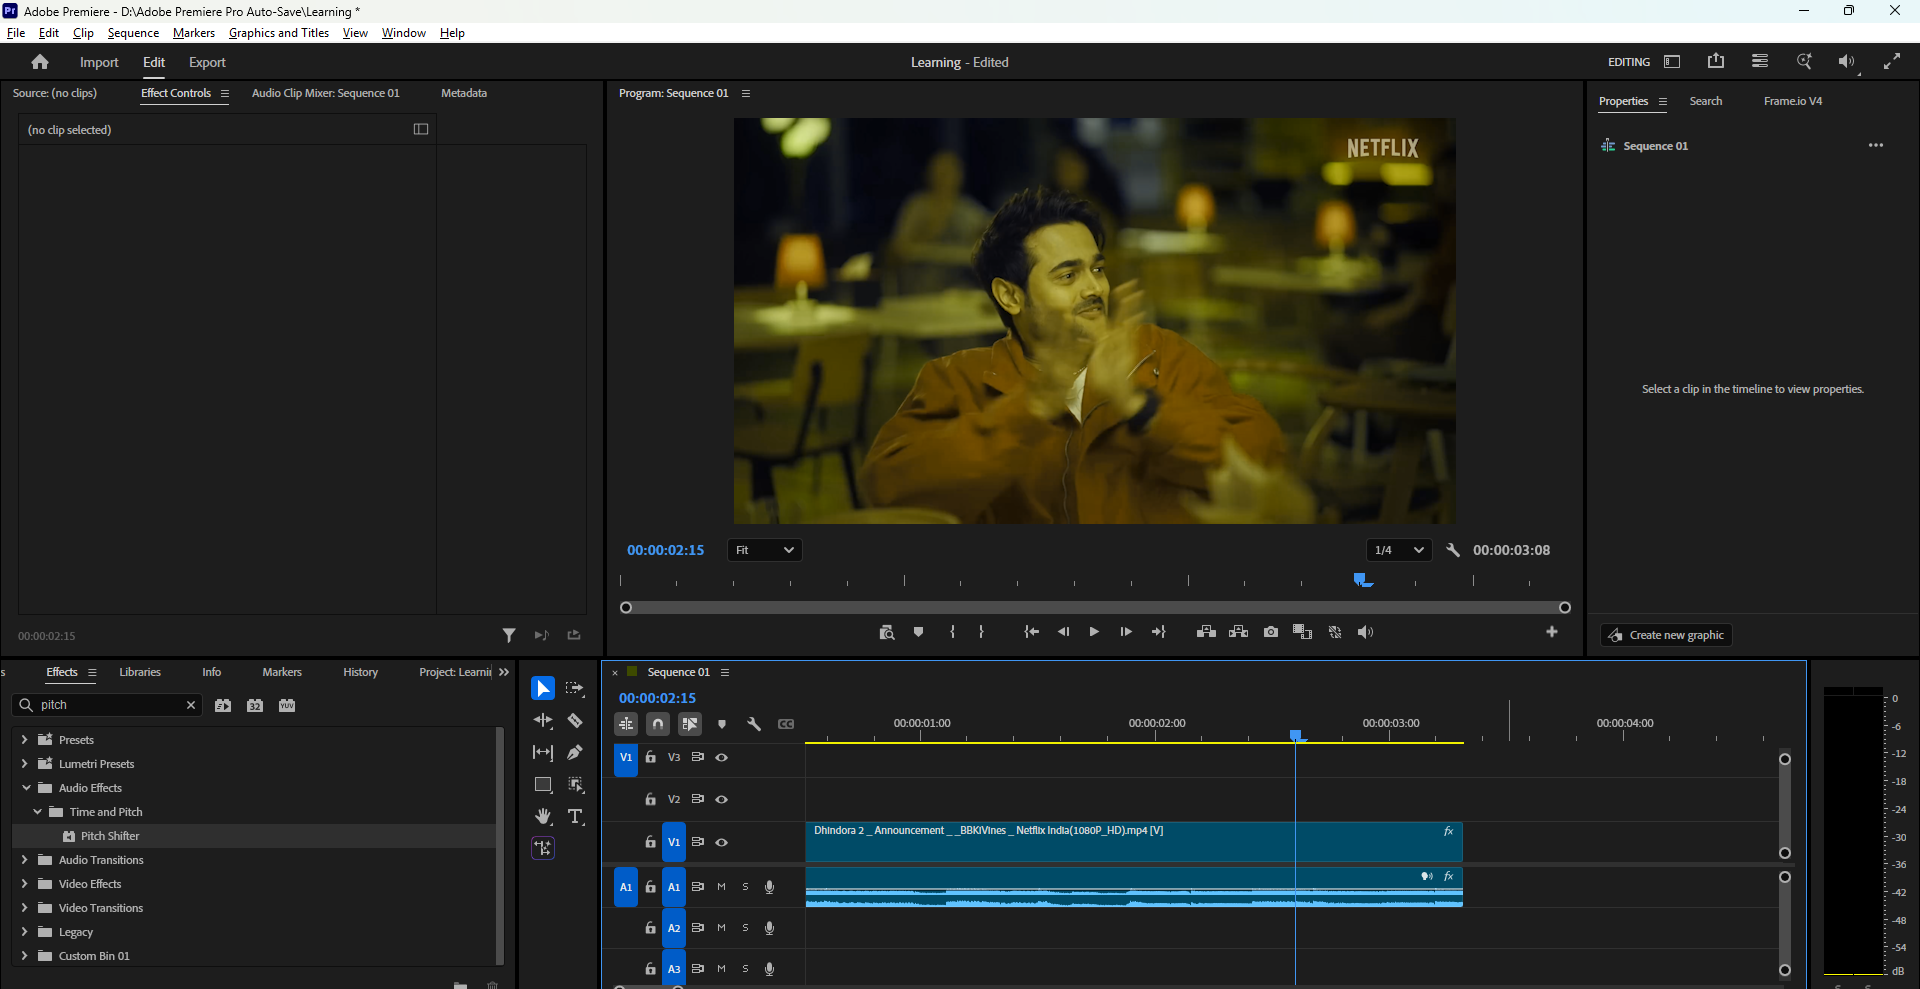Open the Fit zoom level dropdown
1920x989 pixels.
[x=765, y=550]
